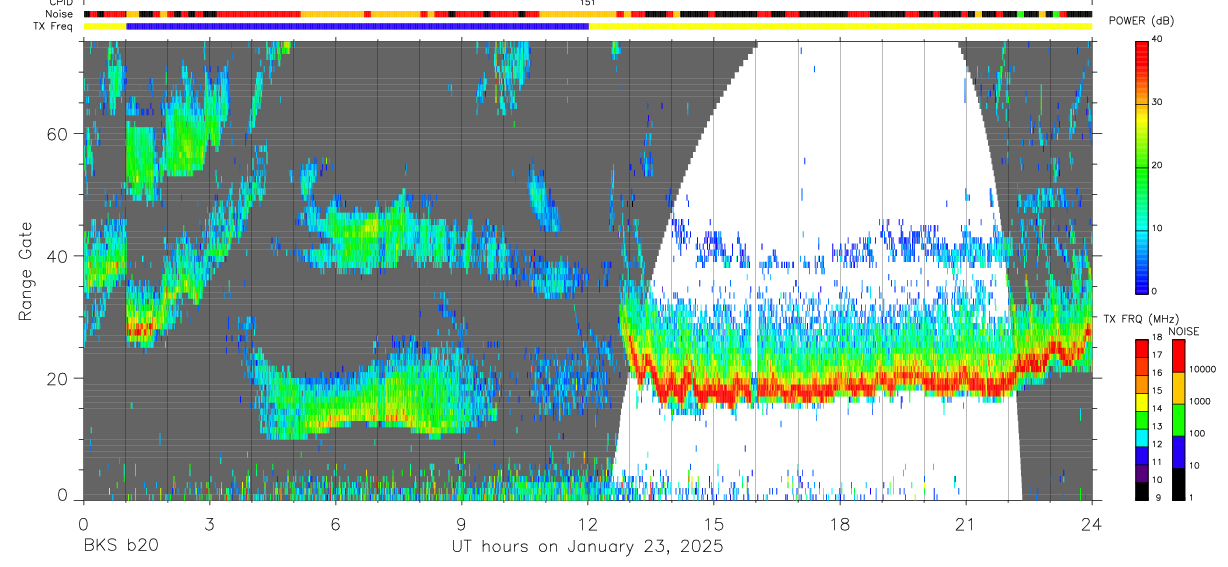1228x567 pixels.
Task: Click the yellow section of the TX Freq strip
Action: pyautogui.click(x=840, y=25)
